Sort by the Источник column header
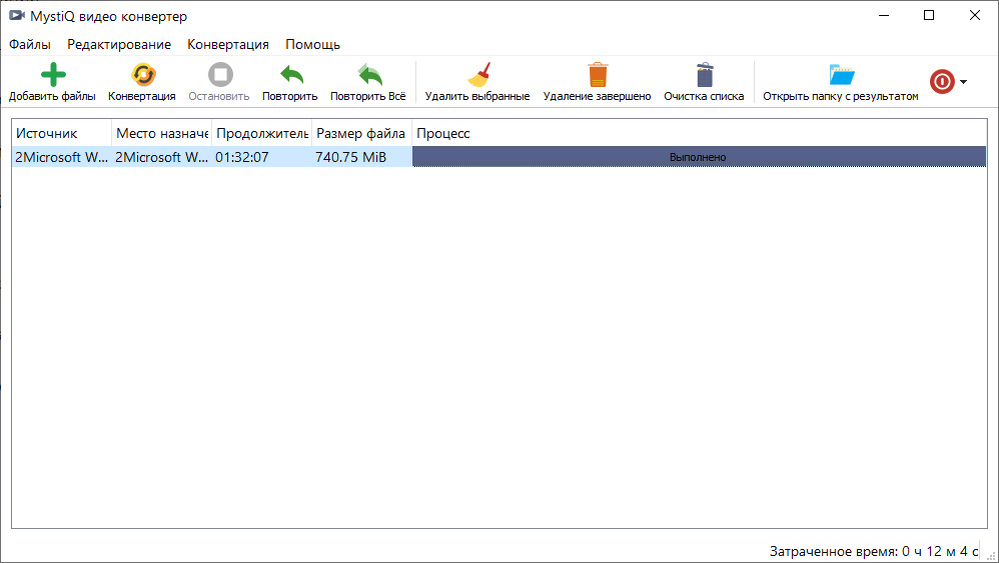Screen dimensions: 999x563 point(62,133)
